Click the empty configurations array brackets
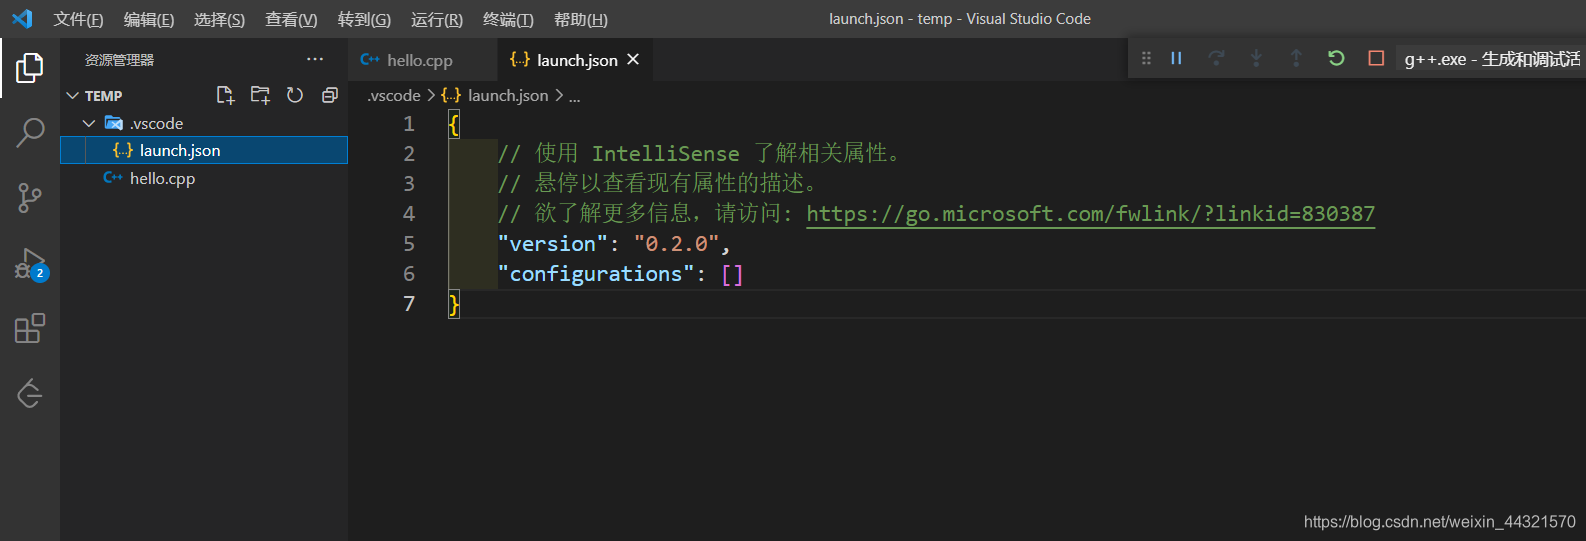Screen dimensions: 1586x541 [732, 274]
